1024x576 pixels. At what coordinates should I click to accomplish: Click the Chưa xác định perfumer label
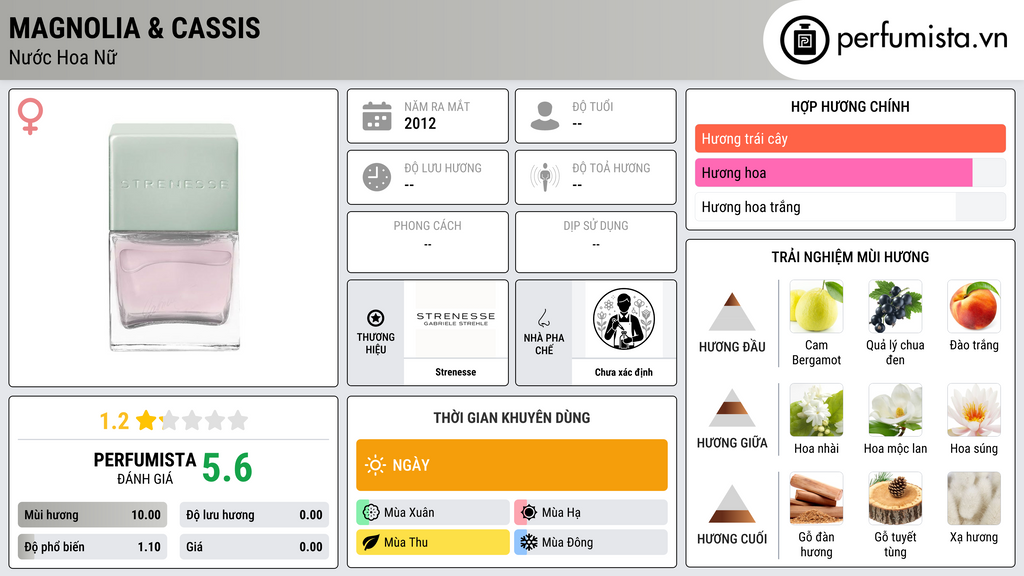624,372
